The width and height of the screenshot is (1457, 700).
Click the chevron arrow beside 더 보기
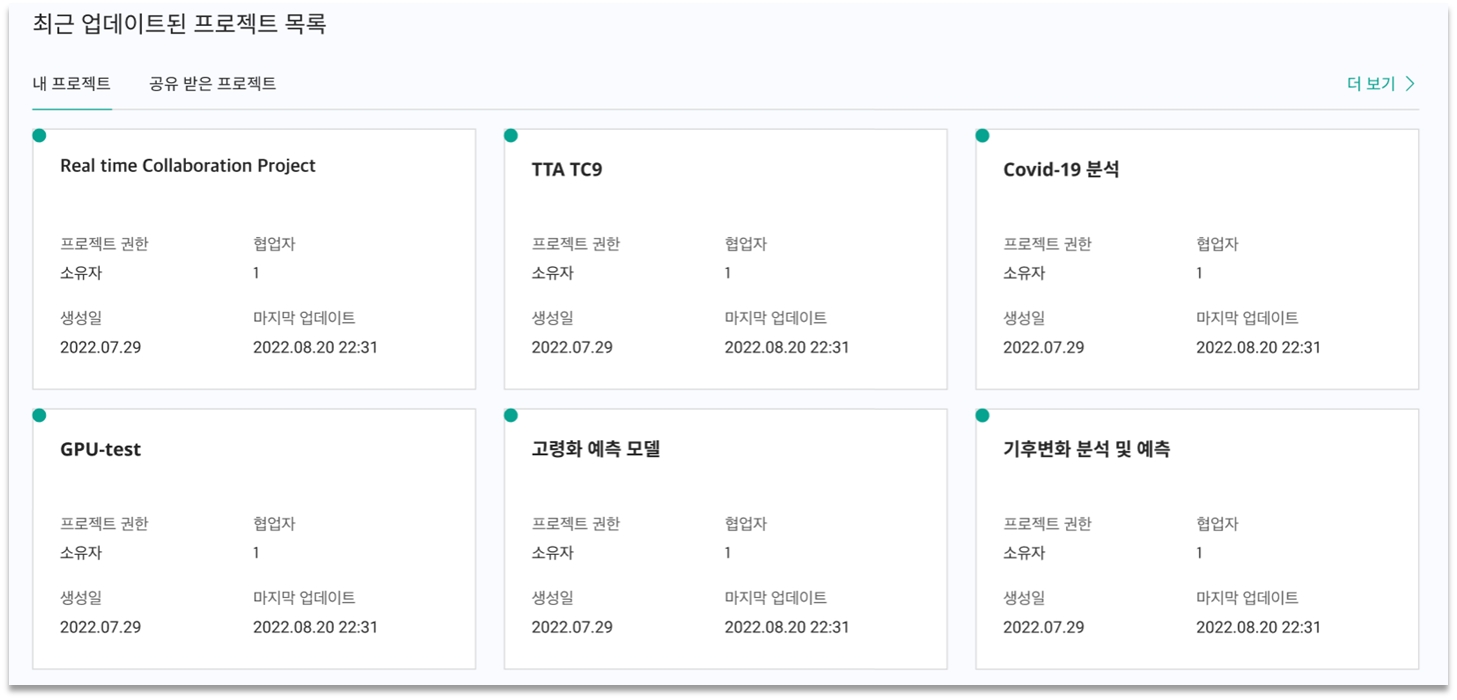pyautogui.click(x=1410, y=84)
